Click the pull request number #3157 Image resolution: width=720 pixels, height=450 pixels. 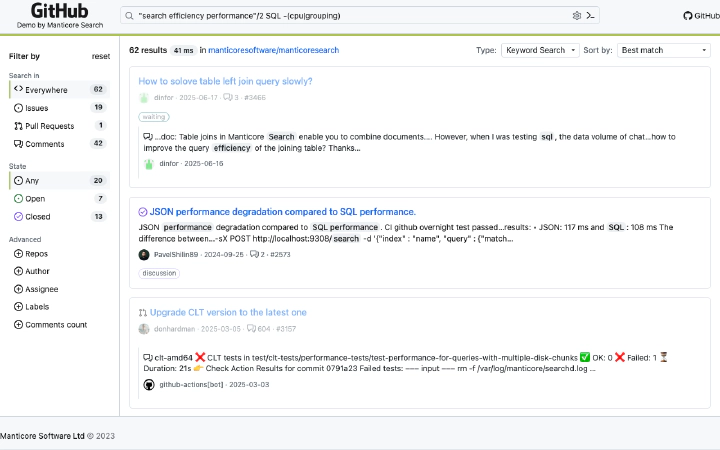pos(286,329)
